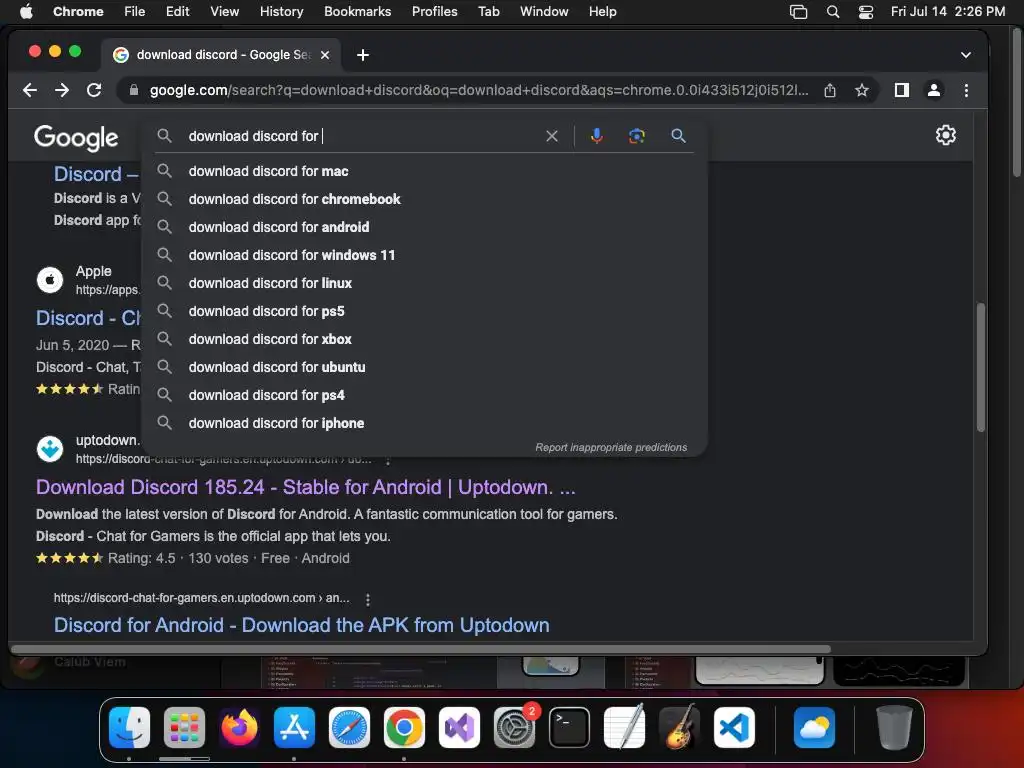This screenshot has height=768, width=1024.
Task: Open Control Center in menu bar
Action: pos(866,12)
